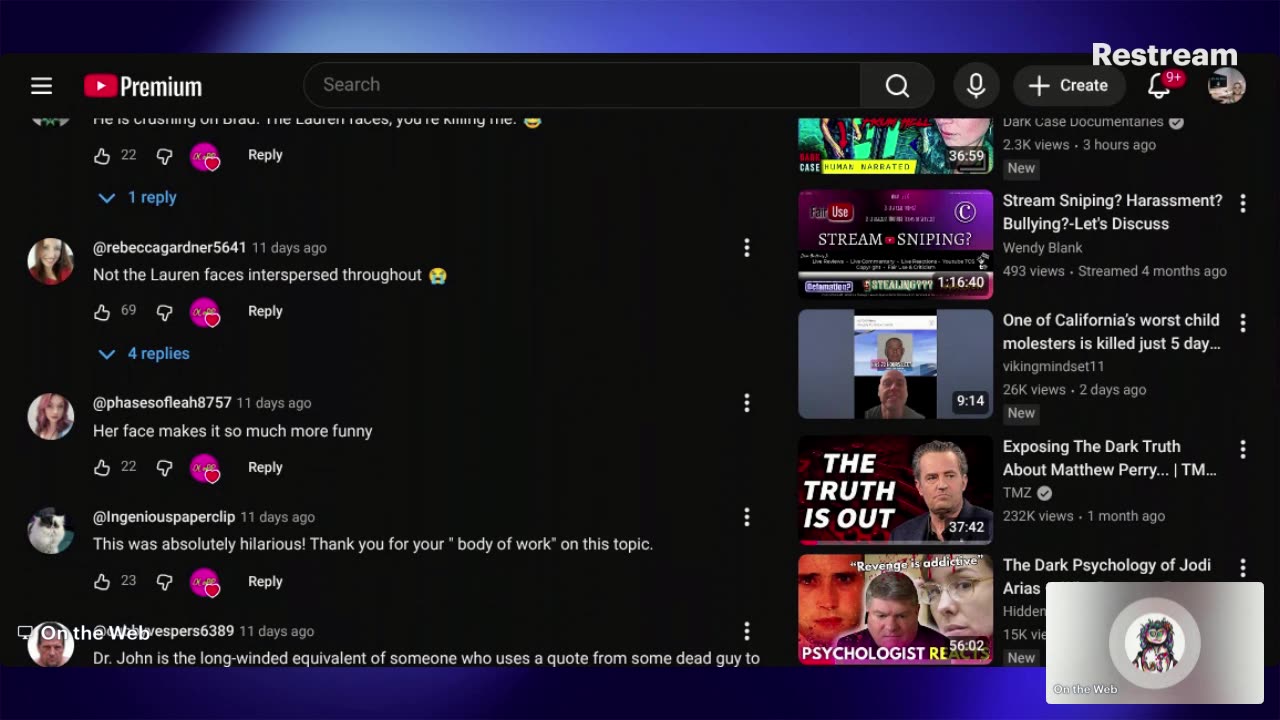Viewport: 1280px width, 720px height.
Task: Like the 'crushing on Brad' comment
Action: (102, 156)
